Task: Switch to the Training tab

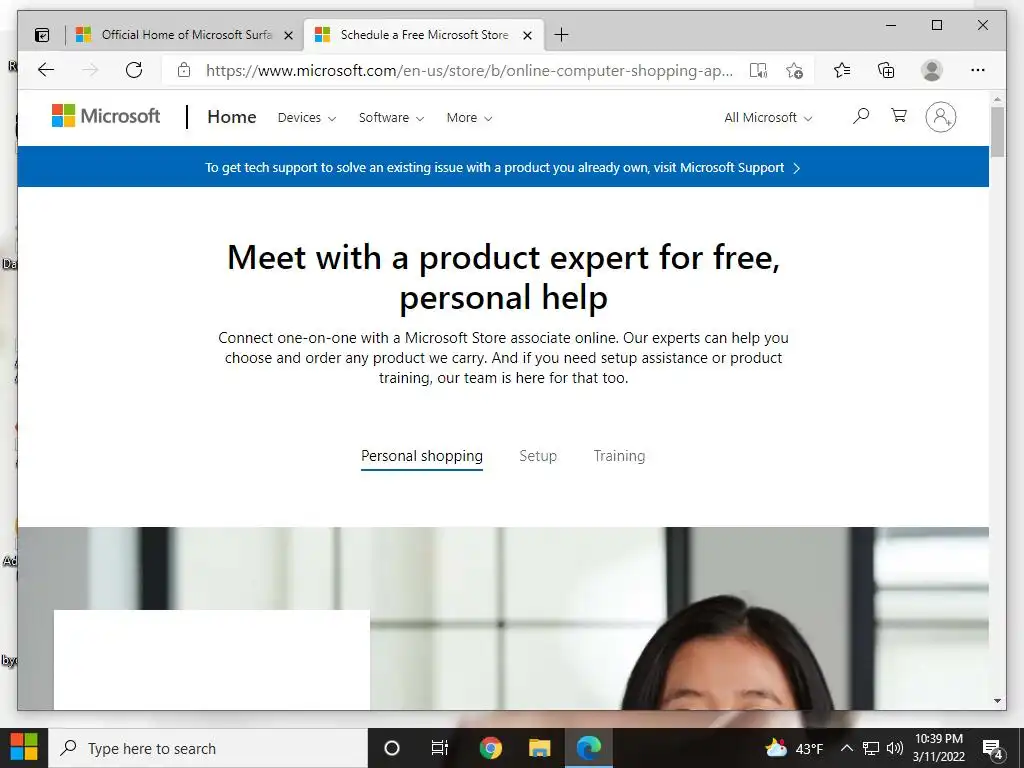Action: (x=619, y=456)
